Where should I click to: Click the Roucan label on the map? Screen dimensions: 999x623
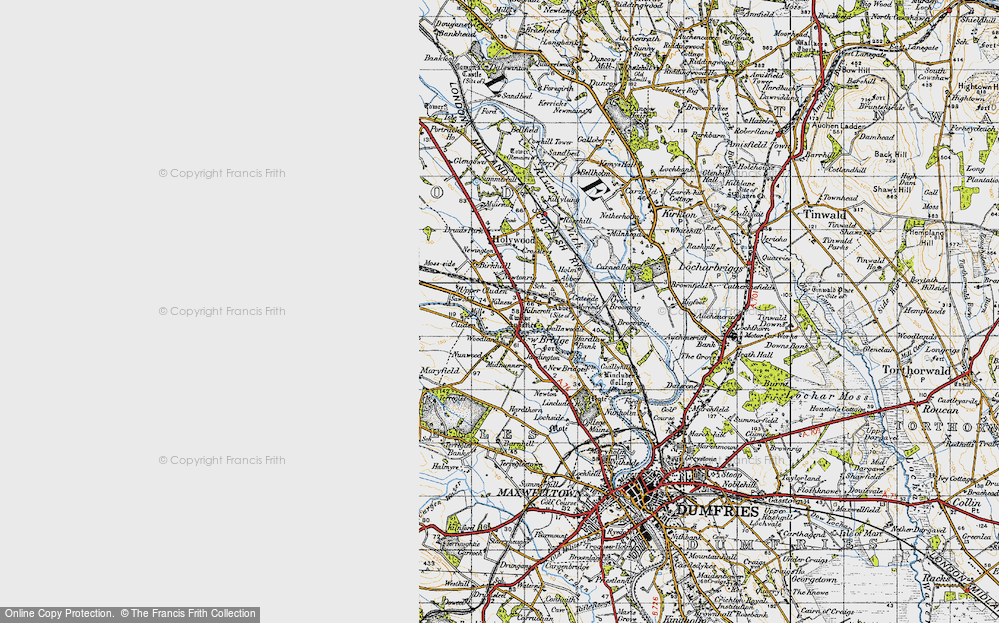[940, 410]
